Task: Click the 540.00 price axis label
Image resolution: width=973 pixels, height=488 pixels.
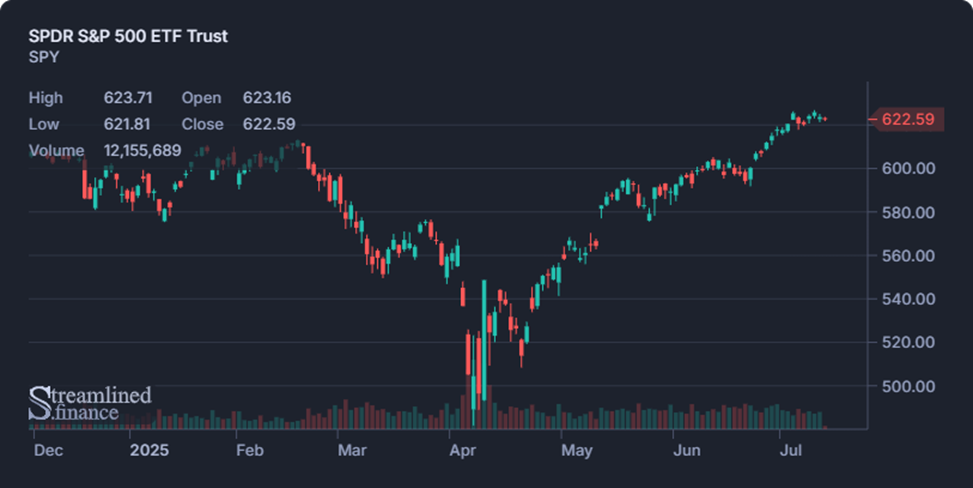Action: pyautogui.click(x=908, y=299)
